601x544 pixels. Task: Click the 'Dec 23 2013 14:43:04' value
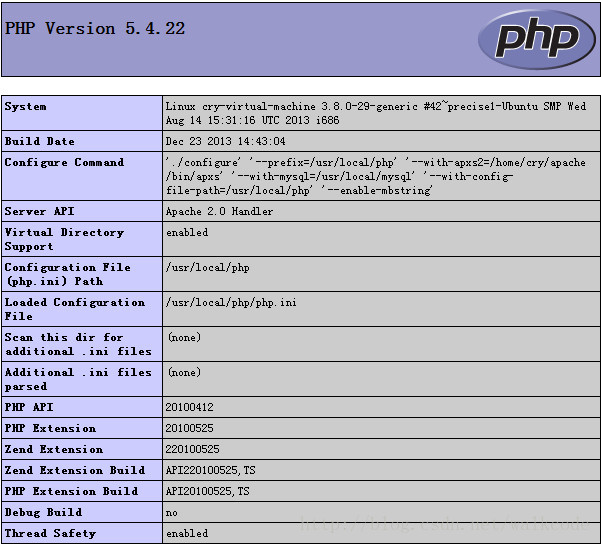click(x=225, y=141)
